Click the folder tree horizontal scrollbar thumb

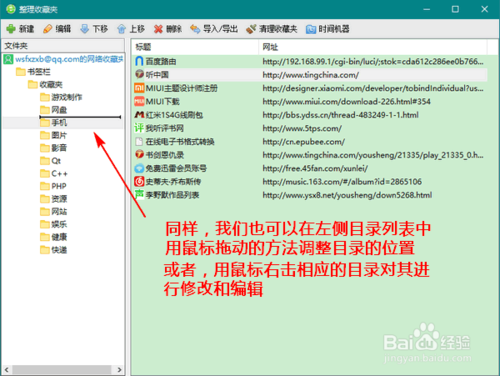pos(62,369)
